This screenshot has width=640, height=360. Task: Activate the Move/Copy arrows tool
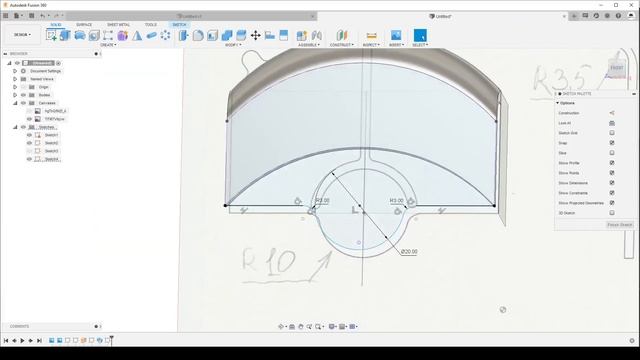pos(256,36)
